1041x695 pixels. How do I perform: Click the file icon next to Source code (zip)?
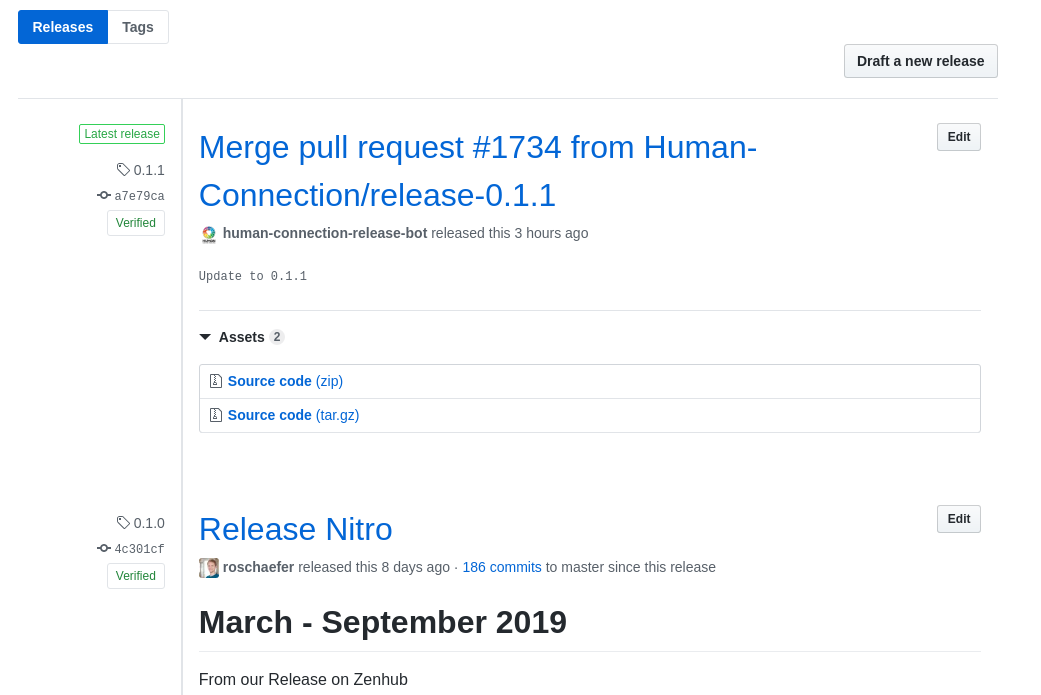click(x=216, y=381)
